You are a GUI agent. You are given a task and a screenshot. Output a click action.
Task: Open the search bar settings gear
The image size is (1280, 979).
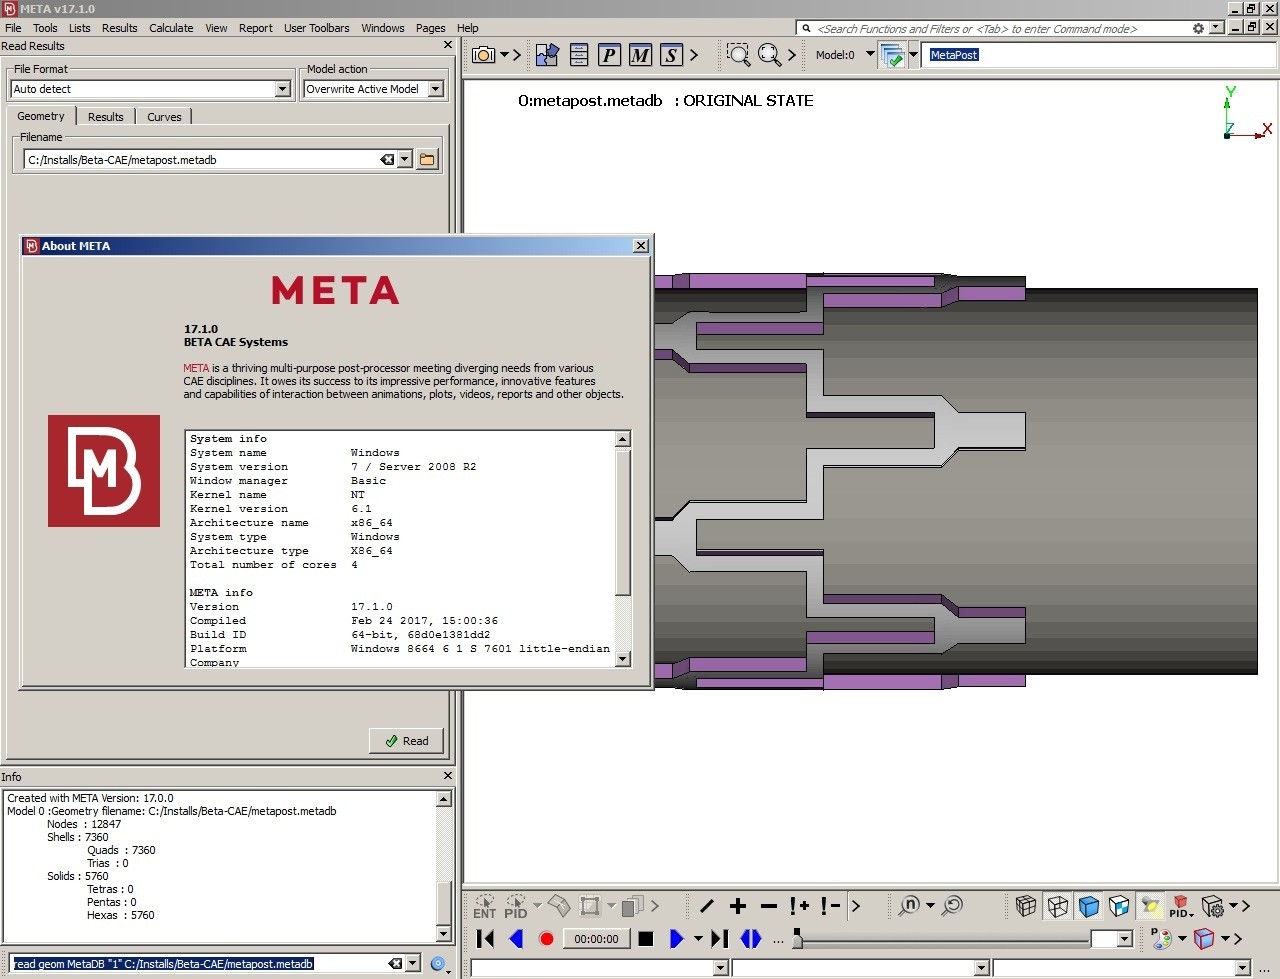click(1198, 28)
